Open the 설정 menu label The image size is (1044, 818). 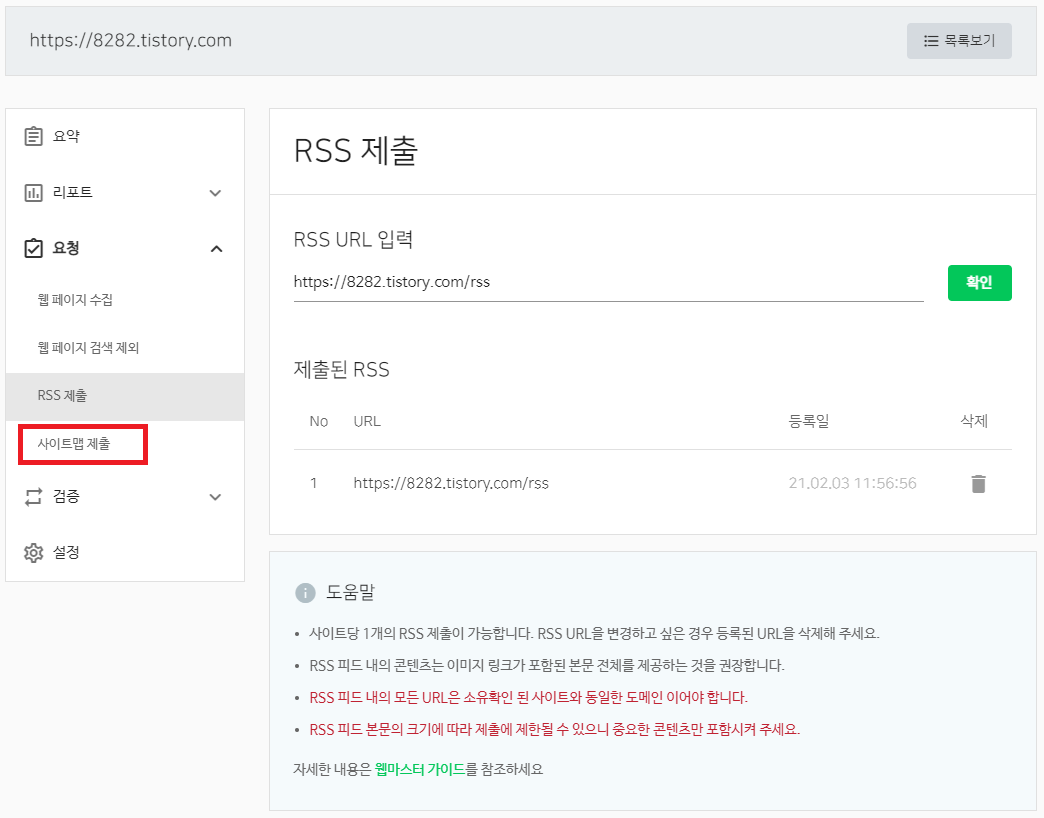tap(66, 552)
